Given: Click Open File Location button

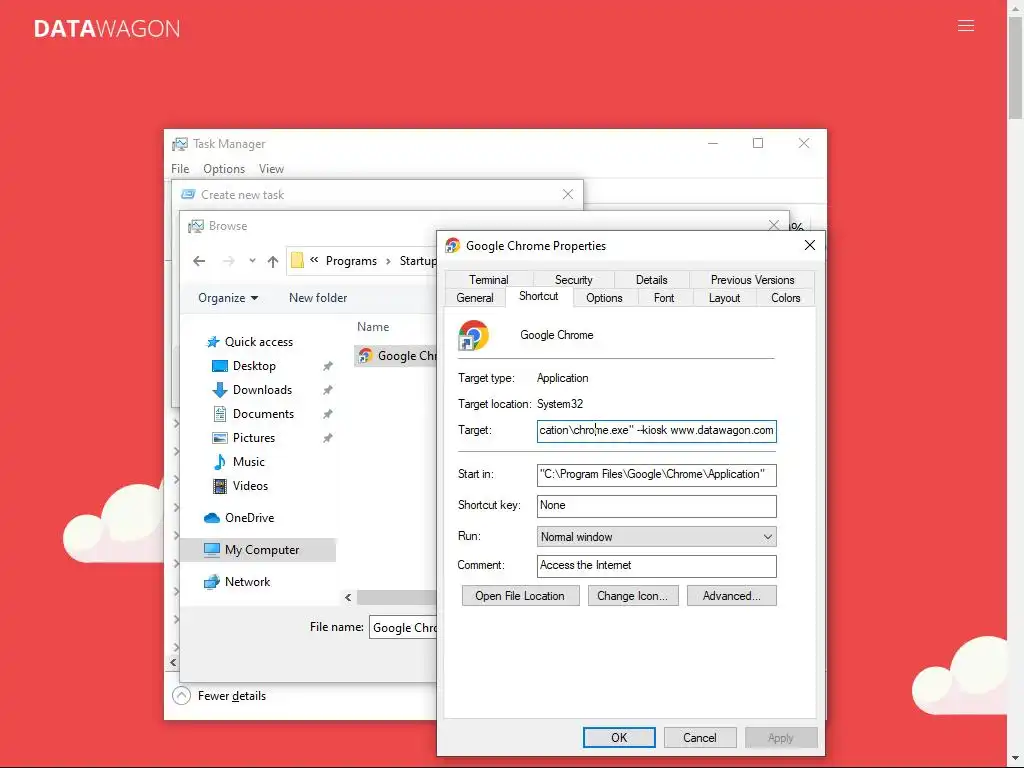Looking at the screenshot, I should (x=520, y=596).
